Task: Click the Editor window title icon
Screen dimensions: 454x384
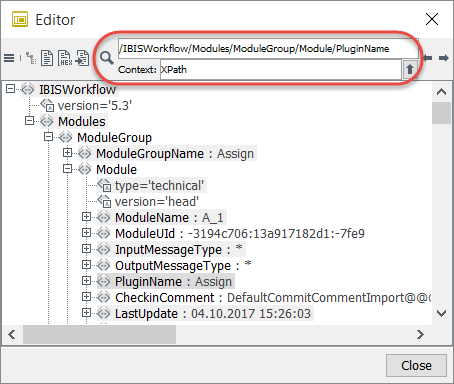Action: 20,19
